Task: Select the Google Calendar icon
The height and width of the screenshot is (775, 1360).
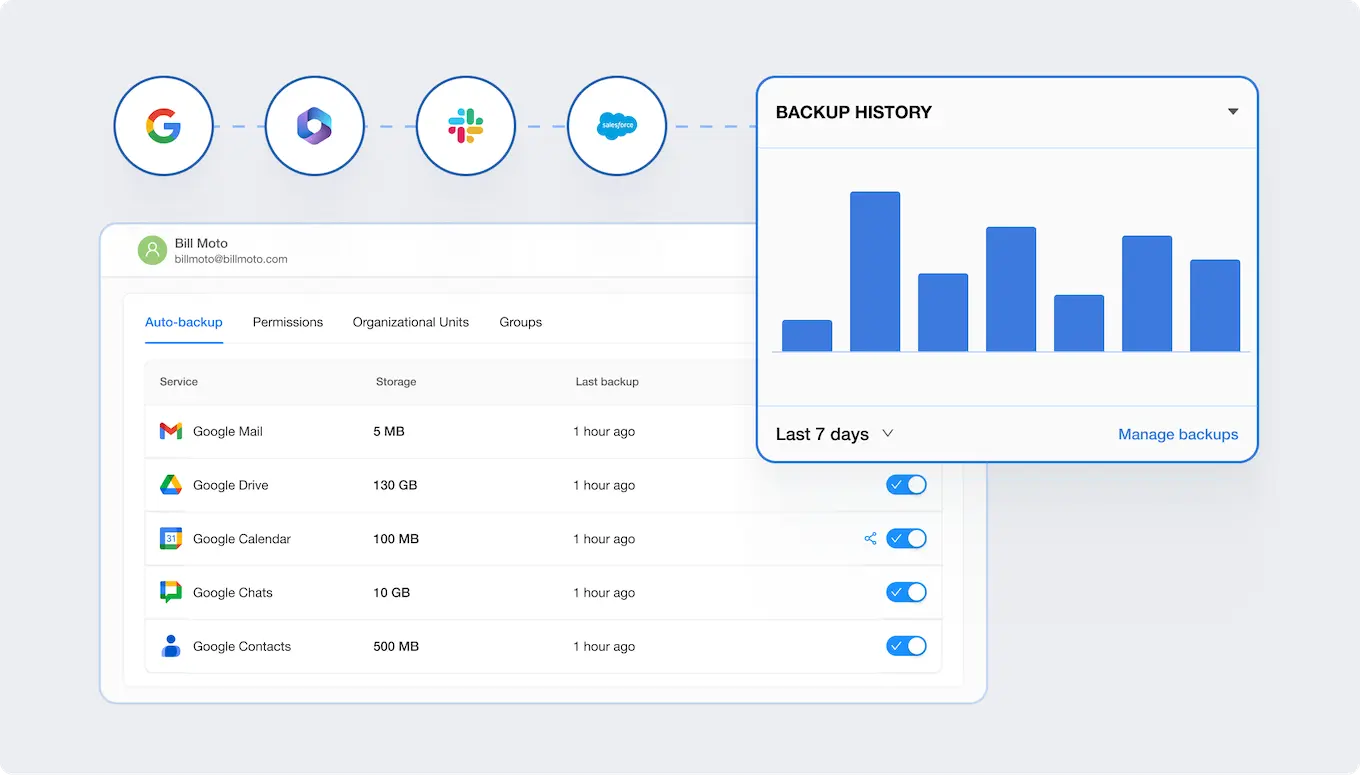Action: point(170,539)
